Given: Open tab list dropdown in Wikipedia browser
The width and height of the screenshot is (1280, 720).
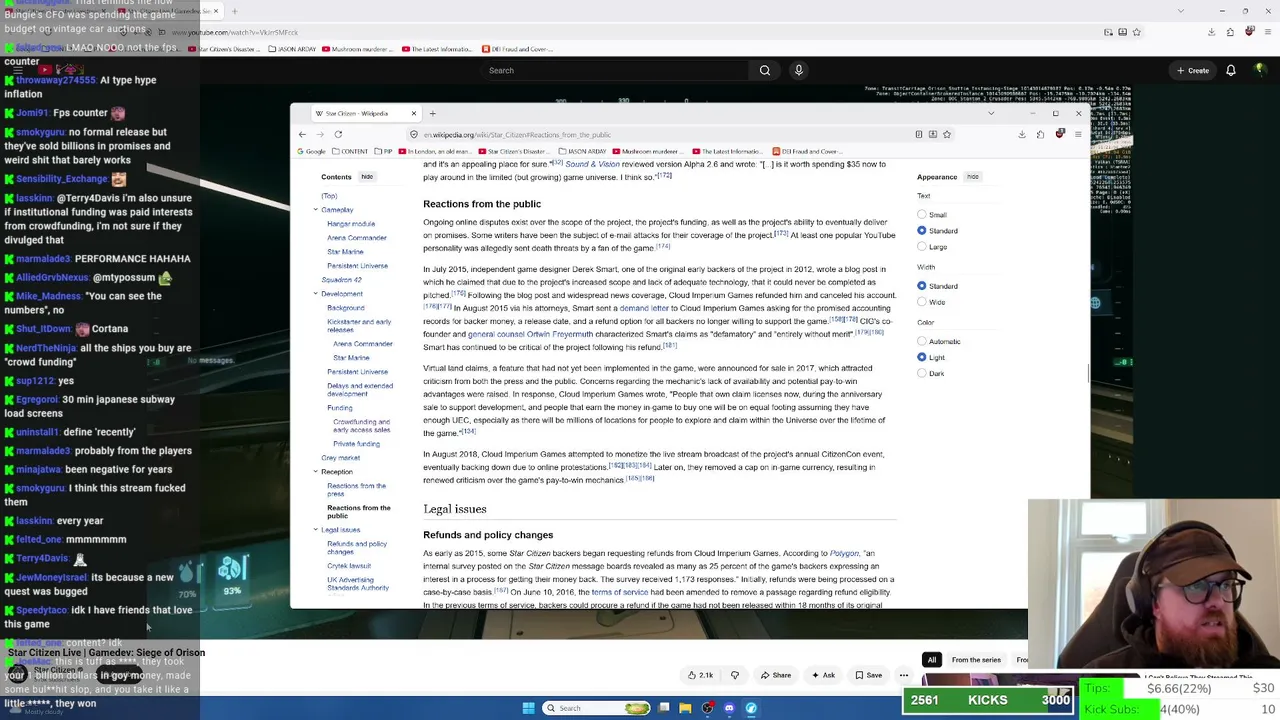Looking at the screenshot, I should click(x=991, y=113).
